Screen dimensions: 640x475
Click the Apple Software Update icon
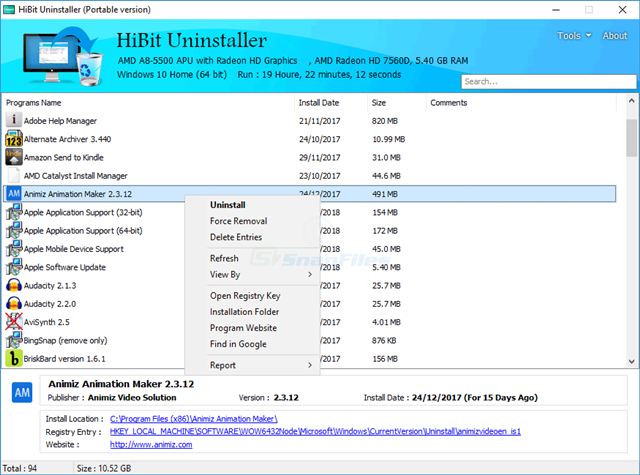(13, 267)
